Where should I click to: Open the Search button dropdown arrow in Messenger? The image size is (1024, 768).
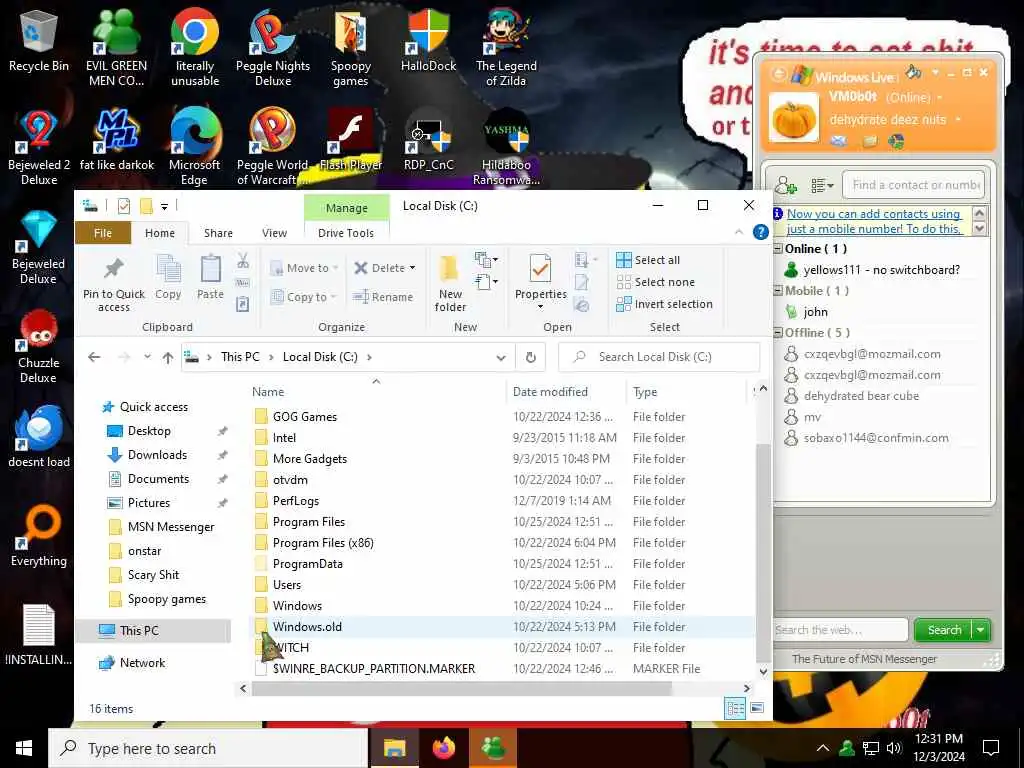(981, 630)
